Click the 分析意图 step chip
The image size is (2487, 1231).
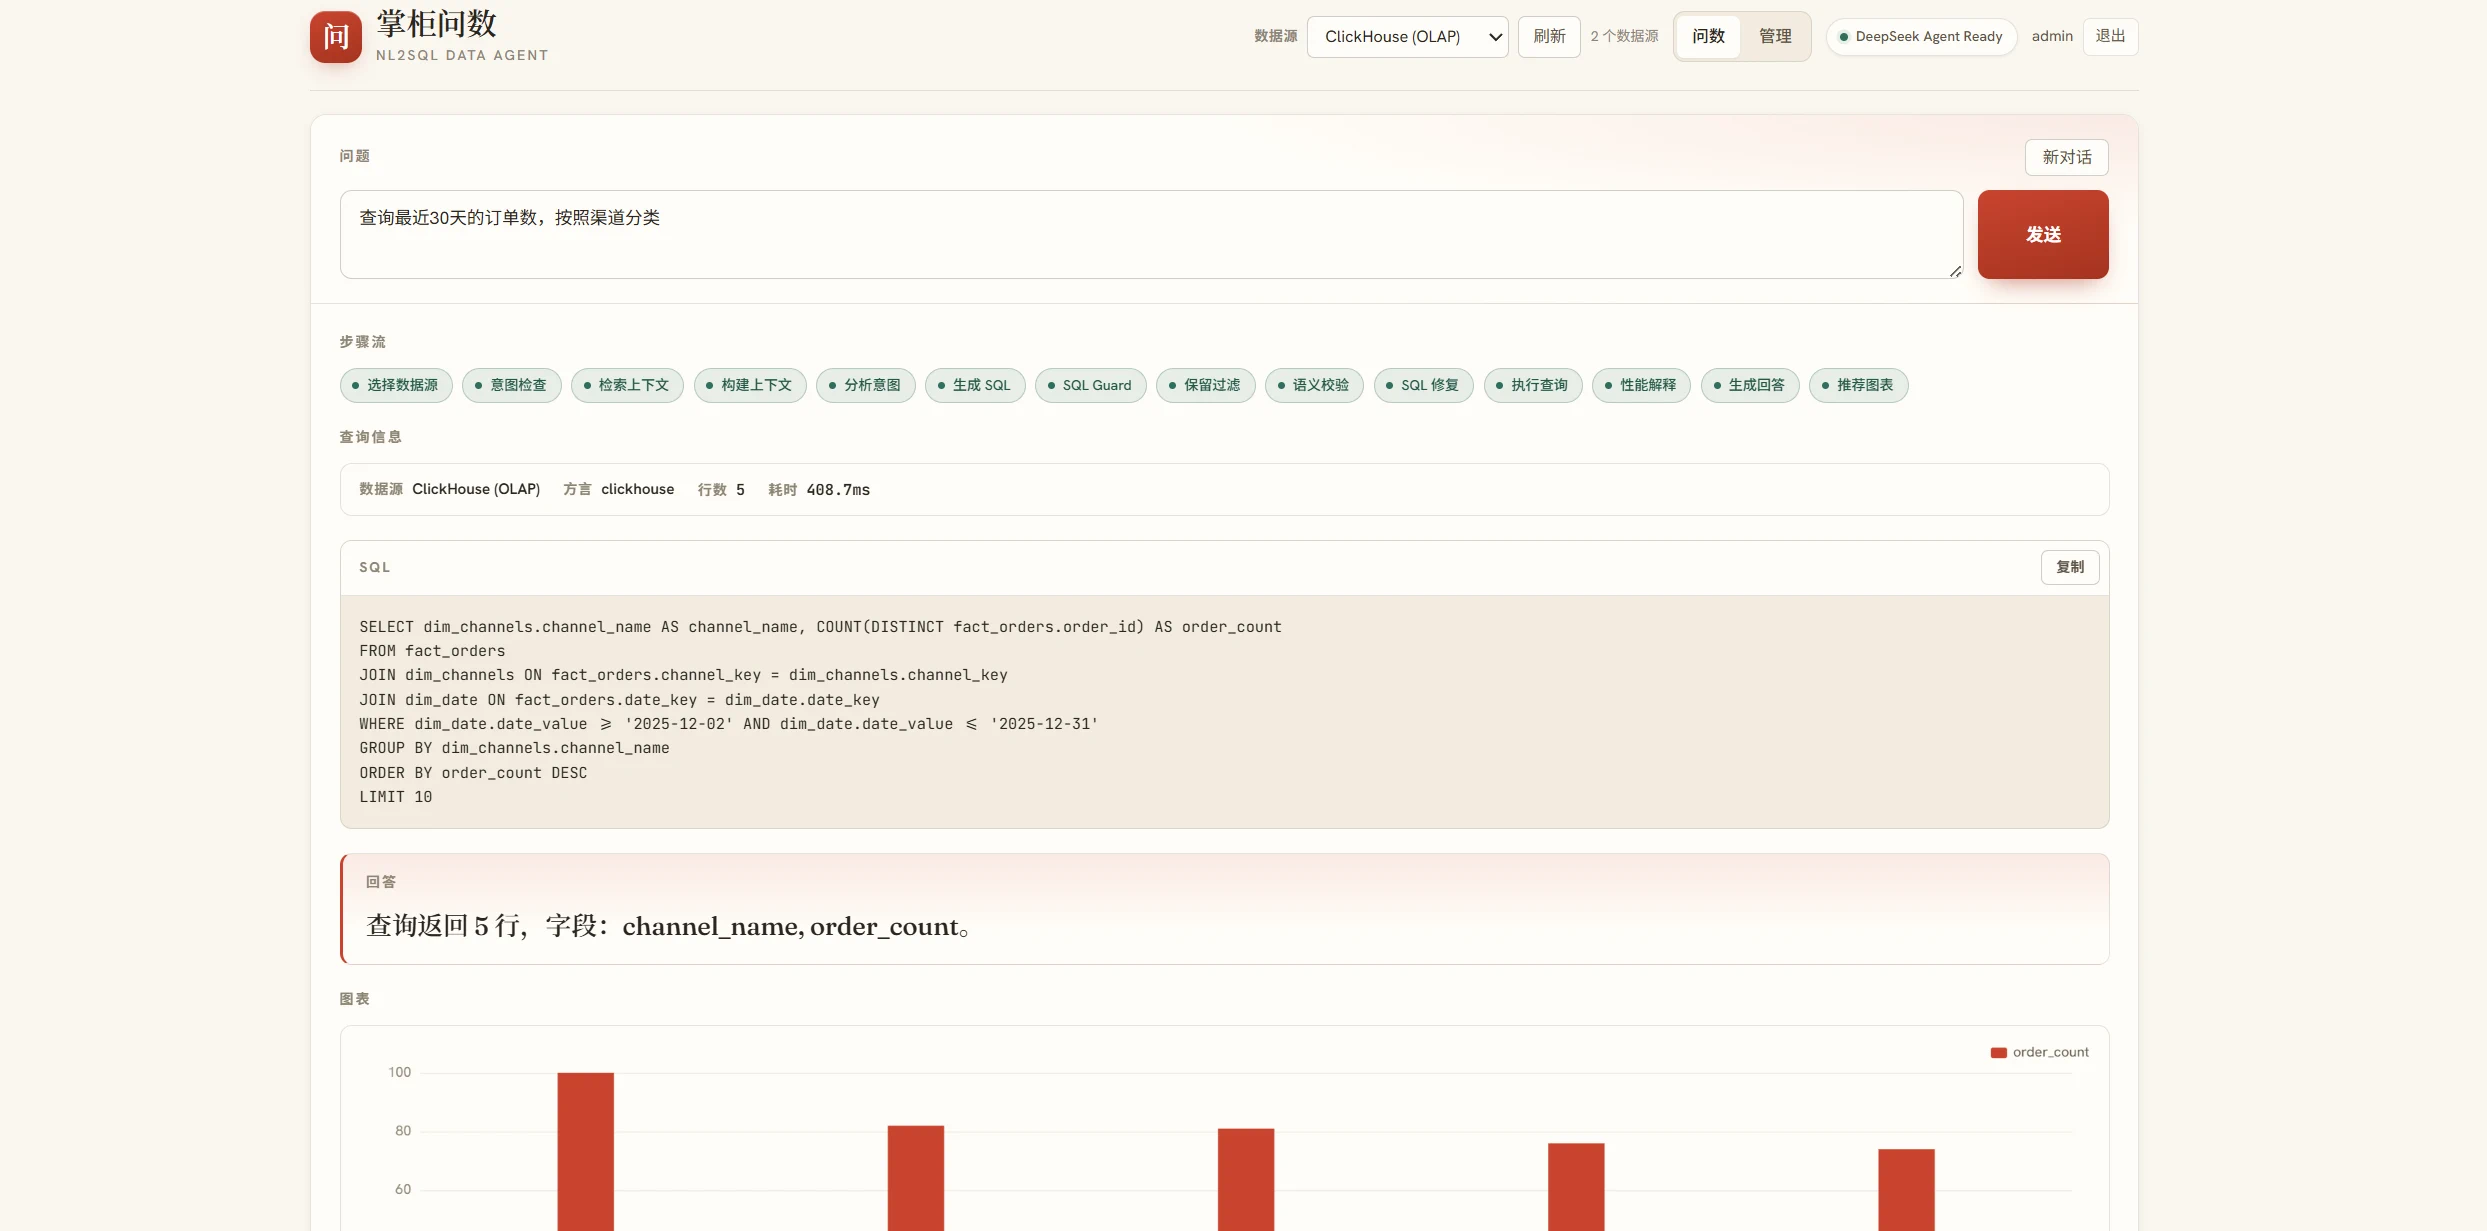(x=866, y=385)
